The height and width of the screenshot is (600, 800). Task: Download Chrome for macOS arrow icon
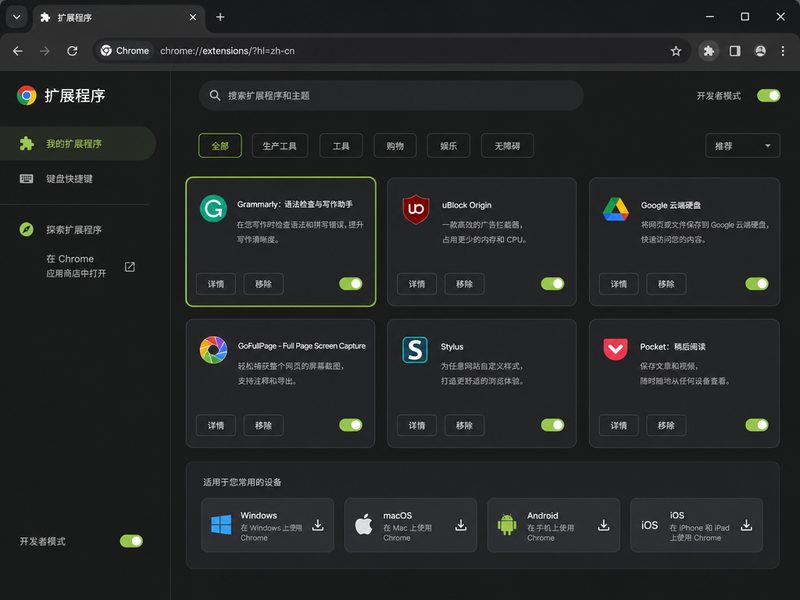[461, 525]
